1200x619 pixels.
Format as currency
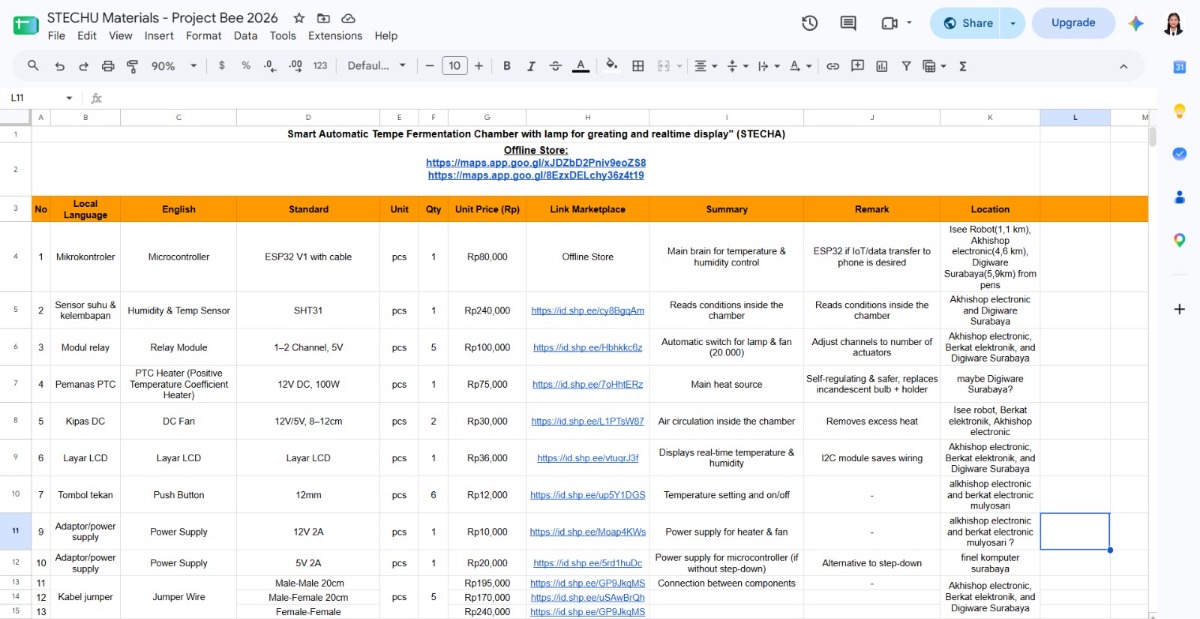(221, 66)
